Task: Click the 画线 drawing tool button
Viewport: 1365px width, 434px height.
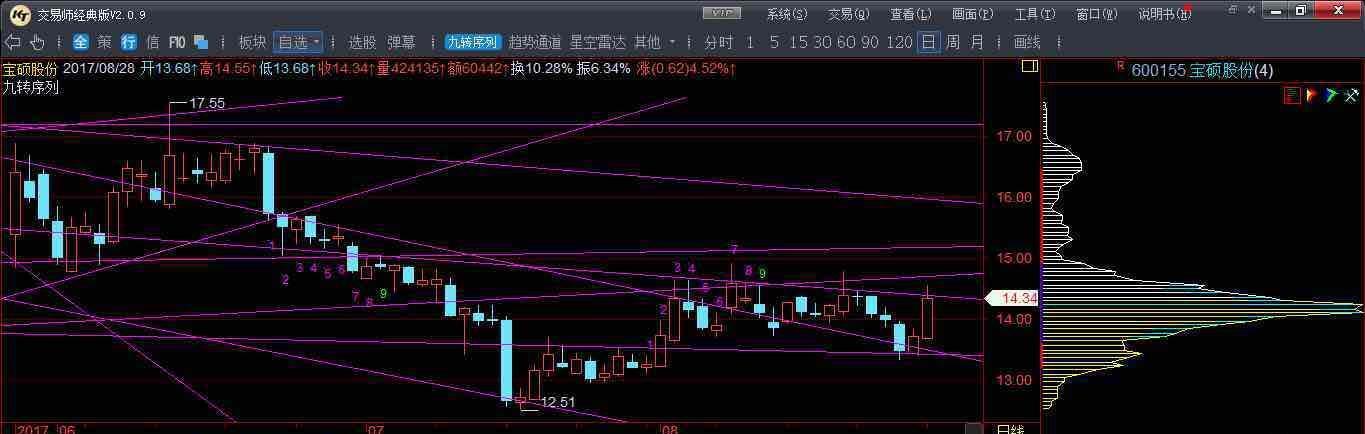Action: (x=1027, y=43)
